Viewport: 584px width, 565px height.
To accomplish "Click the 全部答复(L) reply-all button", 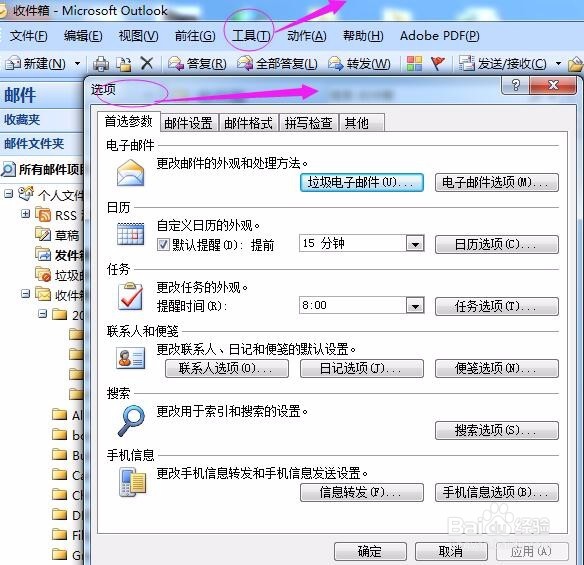I will (x=277, y=64).
